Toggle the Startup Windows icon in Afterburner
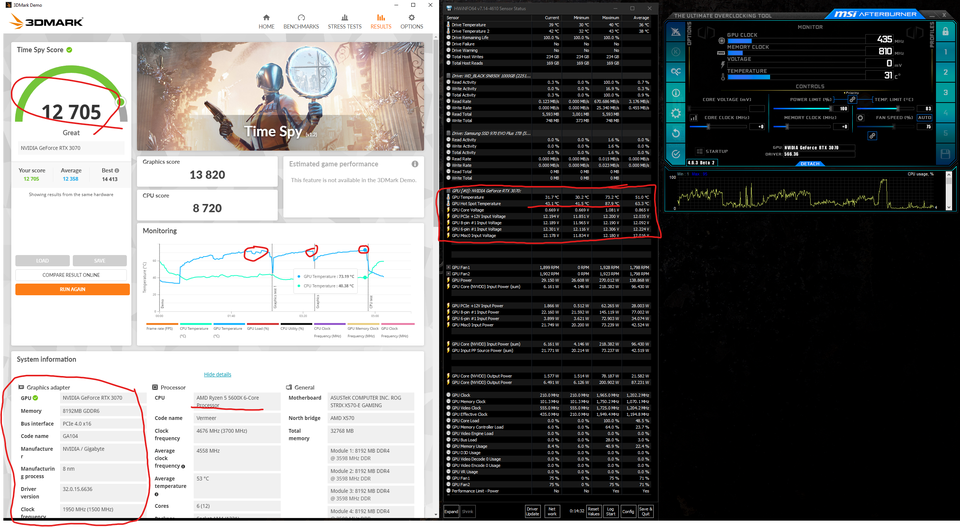The image size is (960, 527). [x=700, y=151]
